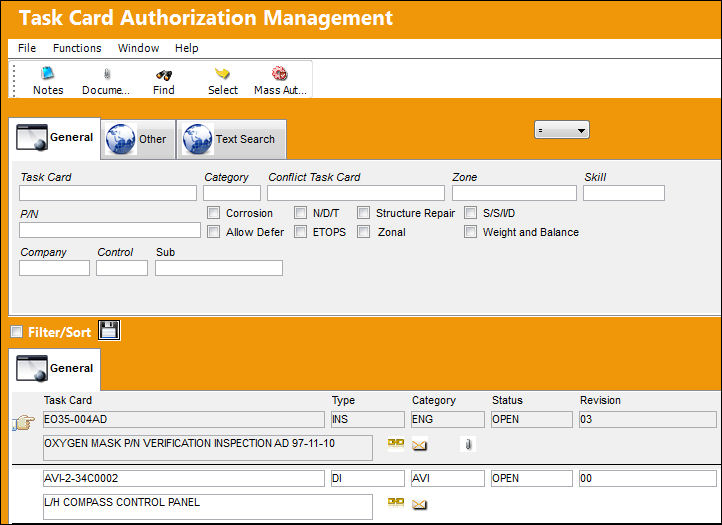Open the Documents paperclip toolbar icon
Image resolution: width=722 pixels, height=525 pixels.
coord(107,74)
